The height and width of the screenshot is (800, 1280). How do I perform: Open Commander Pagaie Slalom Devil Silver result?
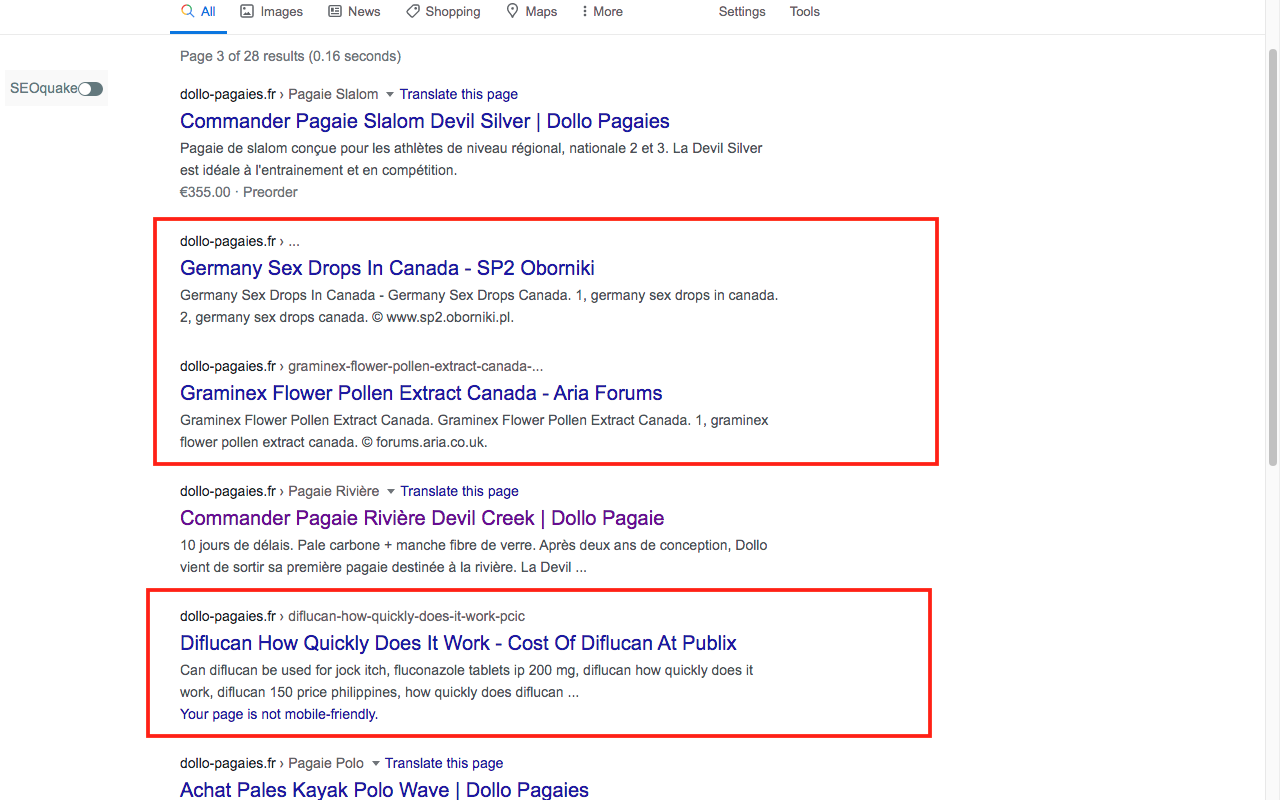(425, 121)
